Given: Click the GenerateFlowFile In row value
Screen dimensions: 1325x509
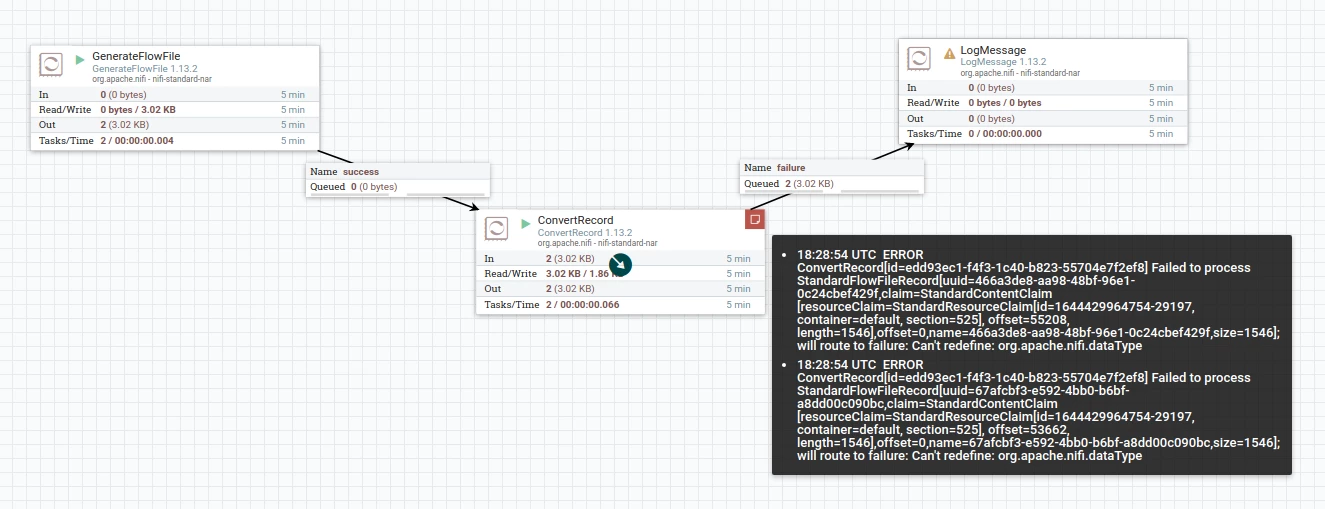Looking at the screenshot, I should (x=122, y=94).
